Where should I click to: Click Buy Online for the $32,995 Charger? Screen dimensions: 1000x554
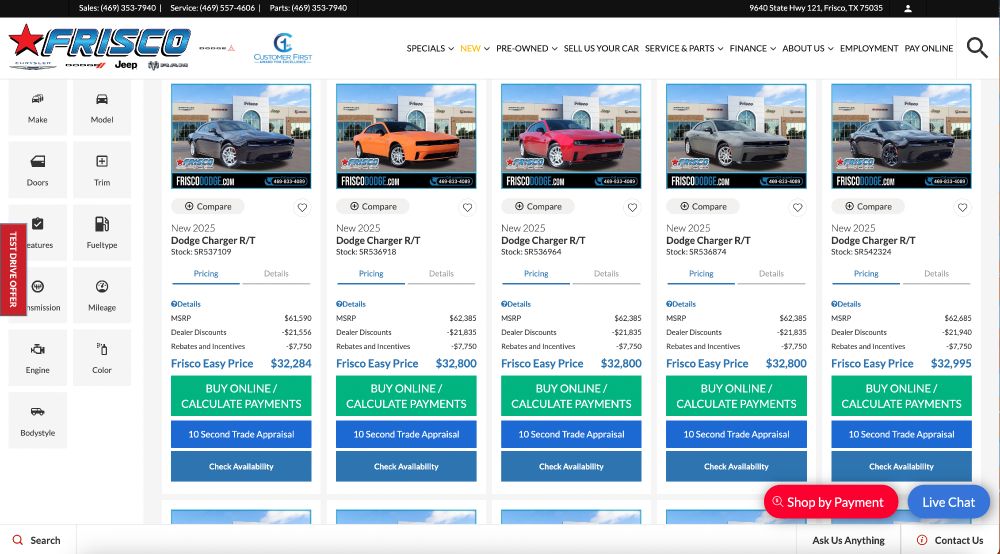pos(901,396)
